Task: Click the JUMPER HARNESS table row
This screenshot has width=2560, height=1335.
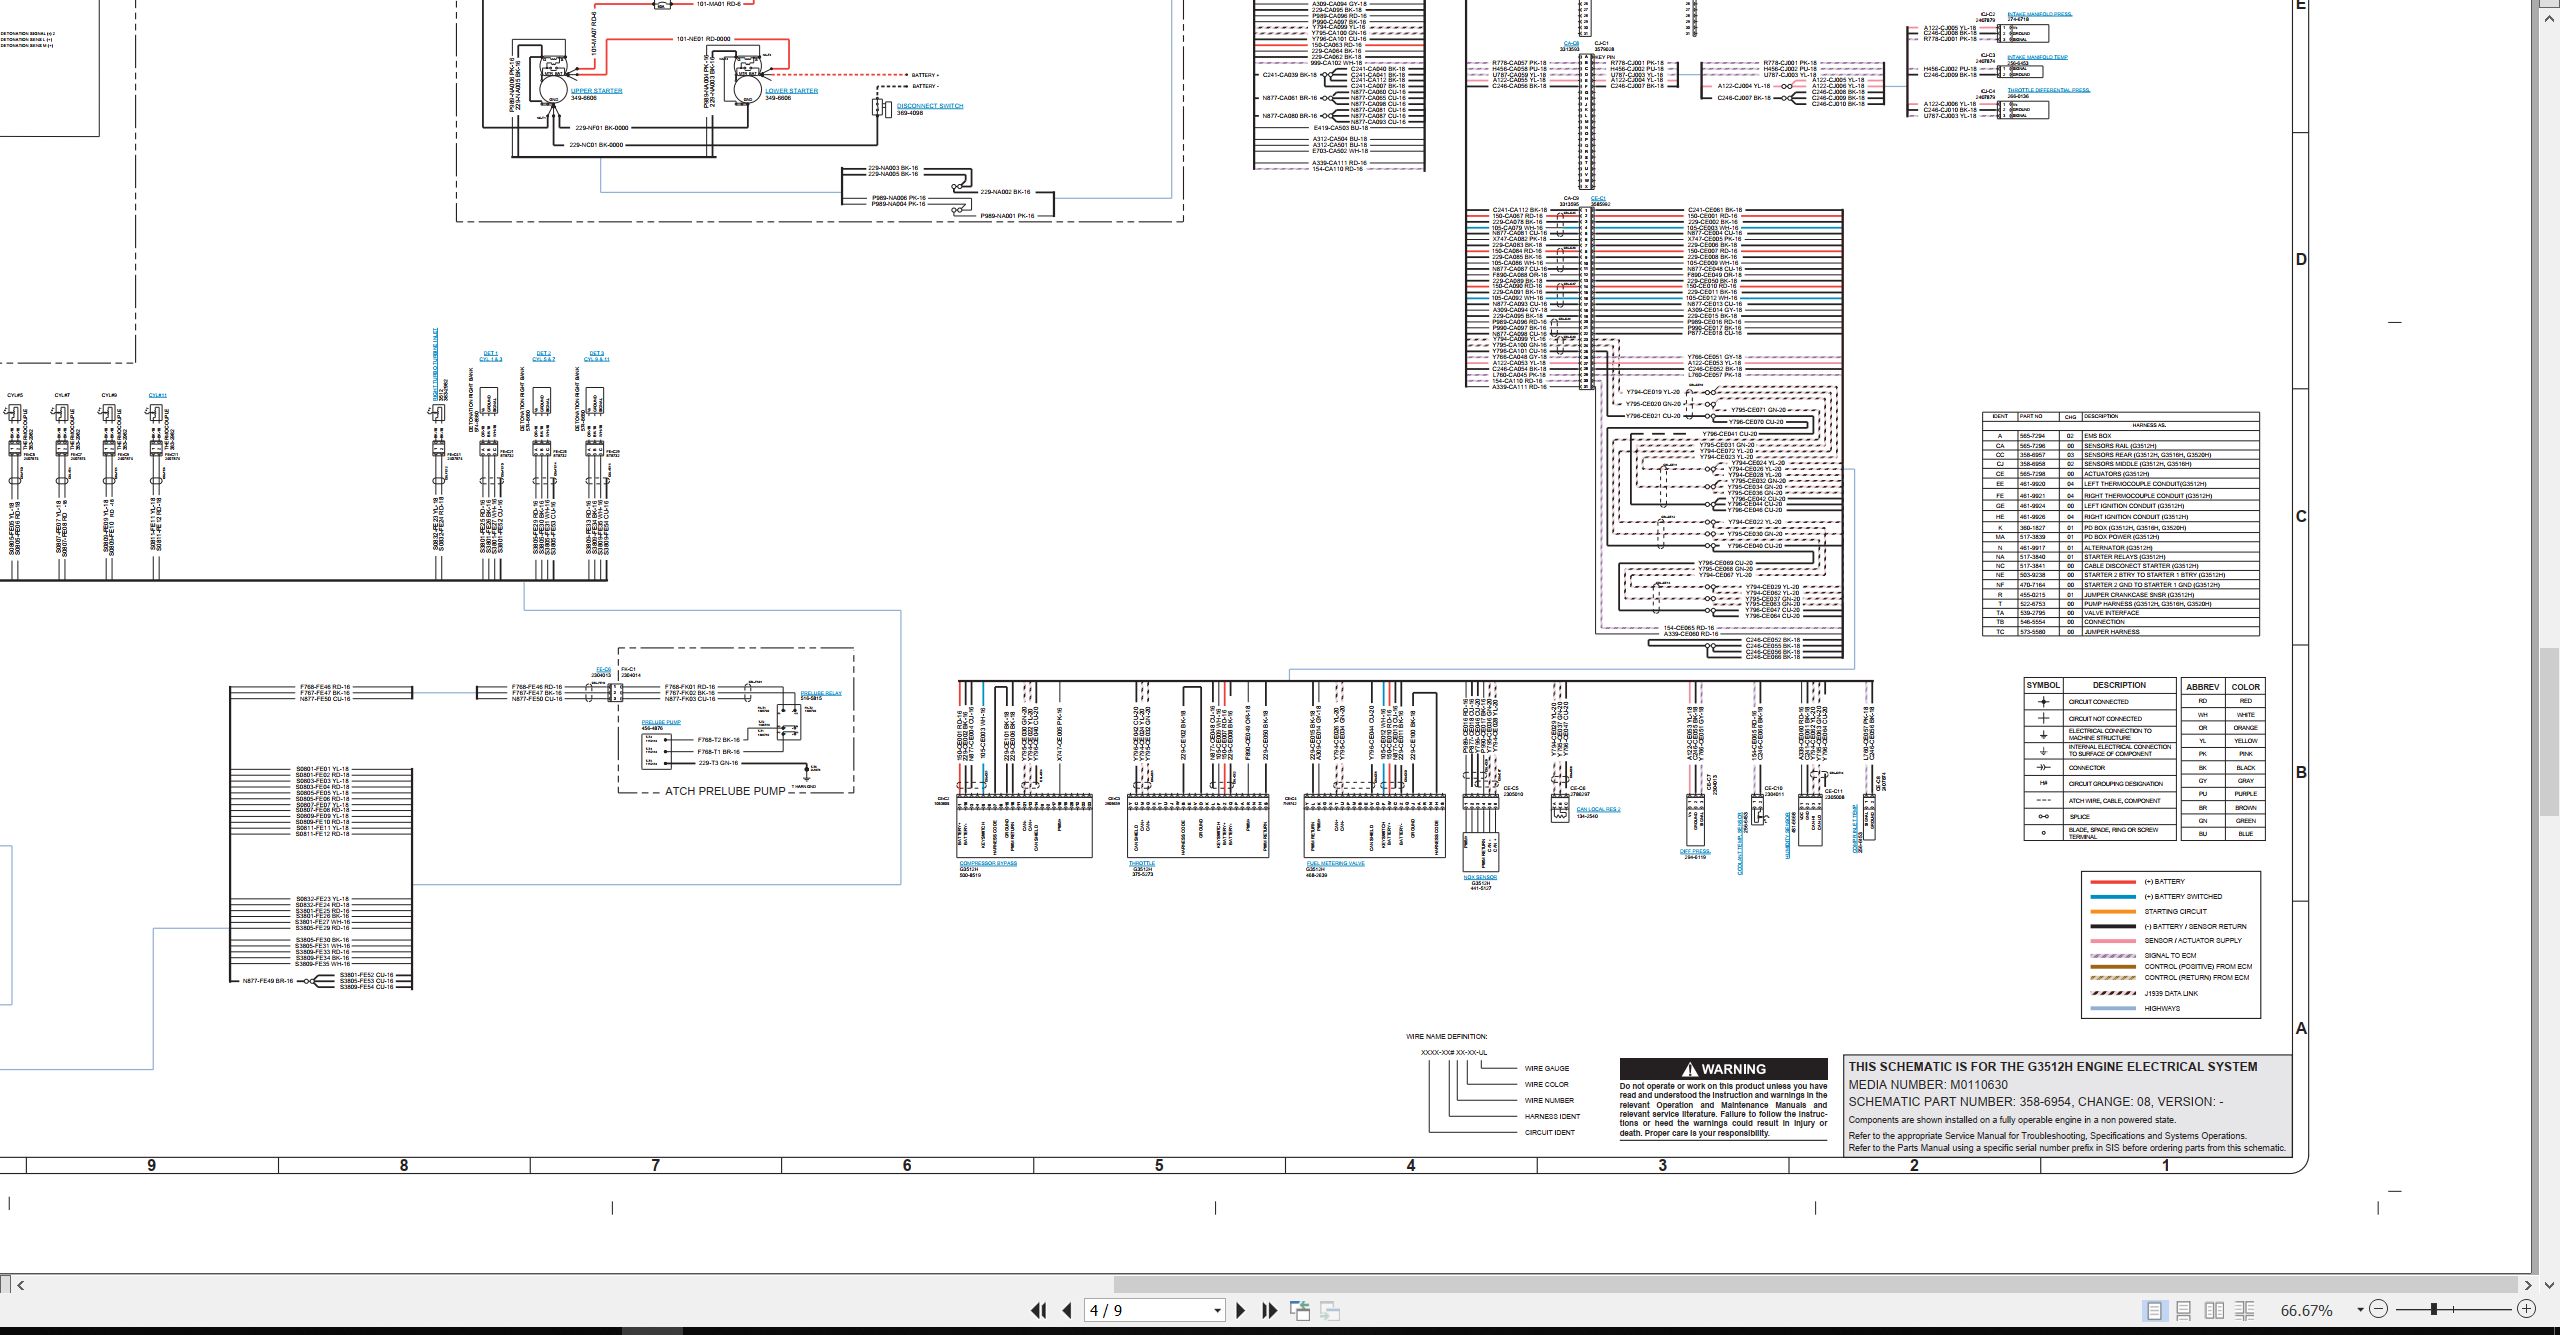Action: coord(2120,632)
